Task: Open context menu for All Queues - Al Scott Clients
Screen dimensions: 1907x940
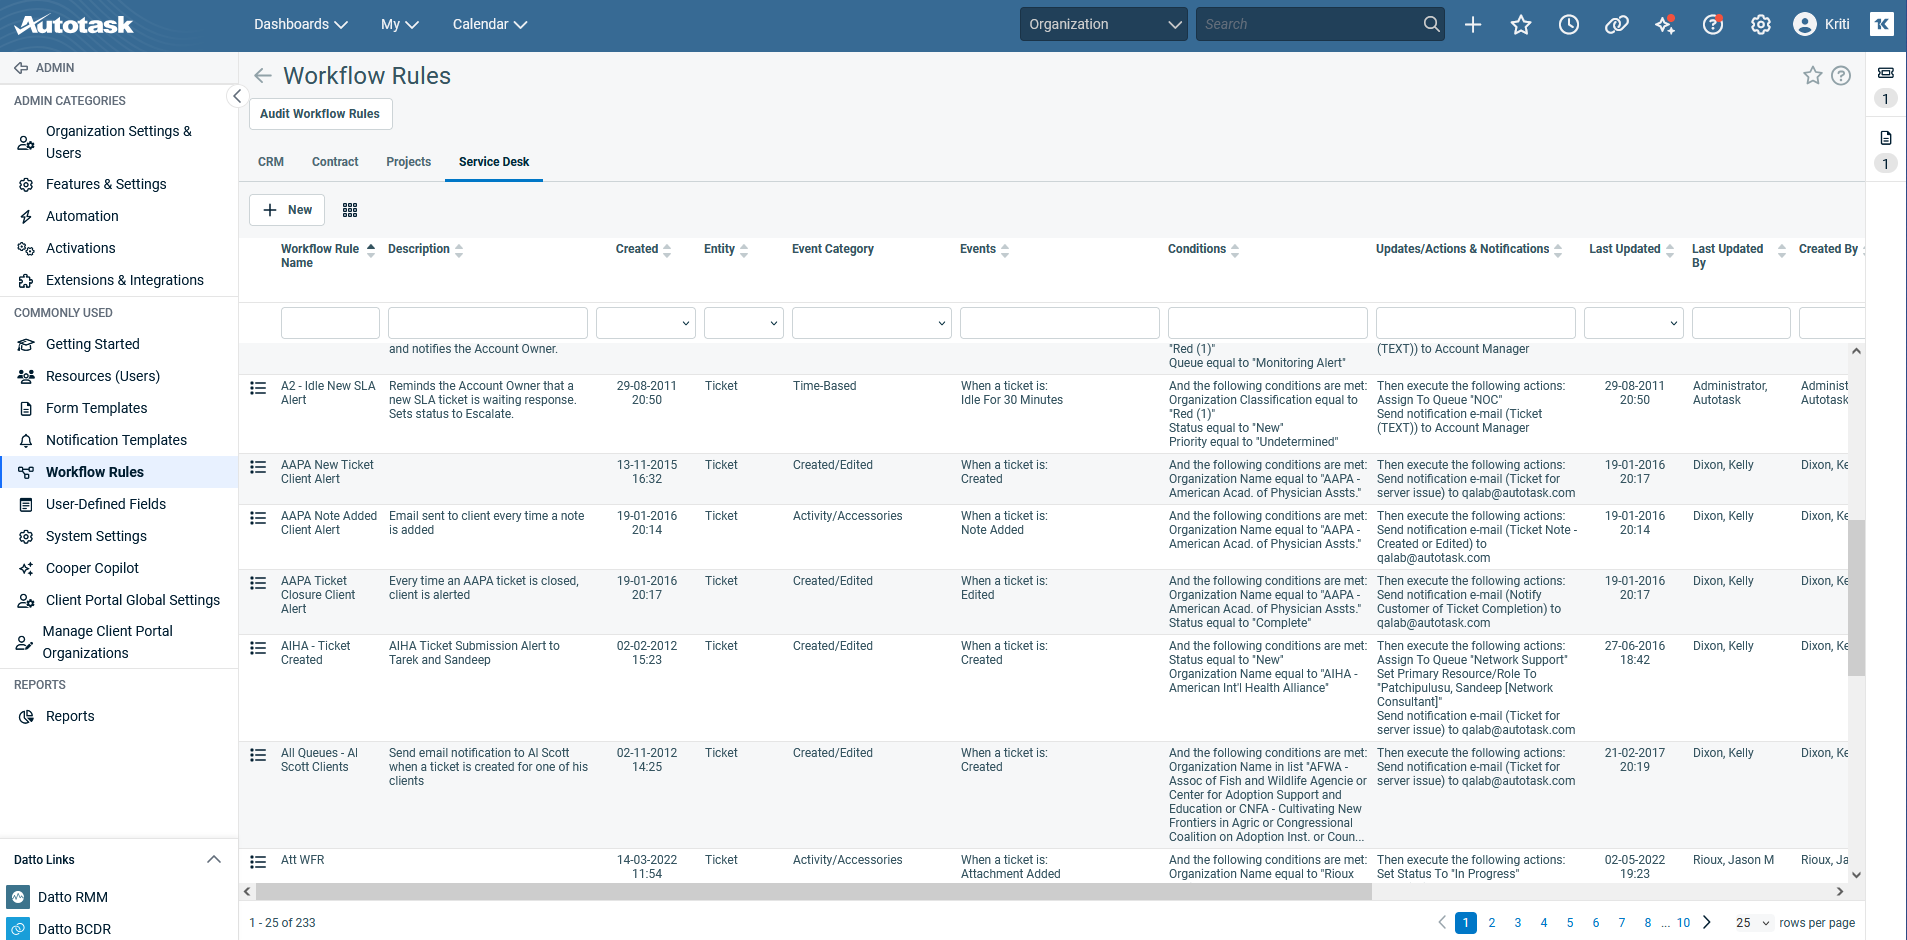Action: tap(258, 755)
